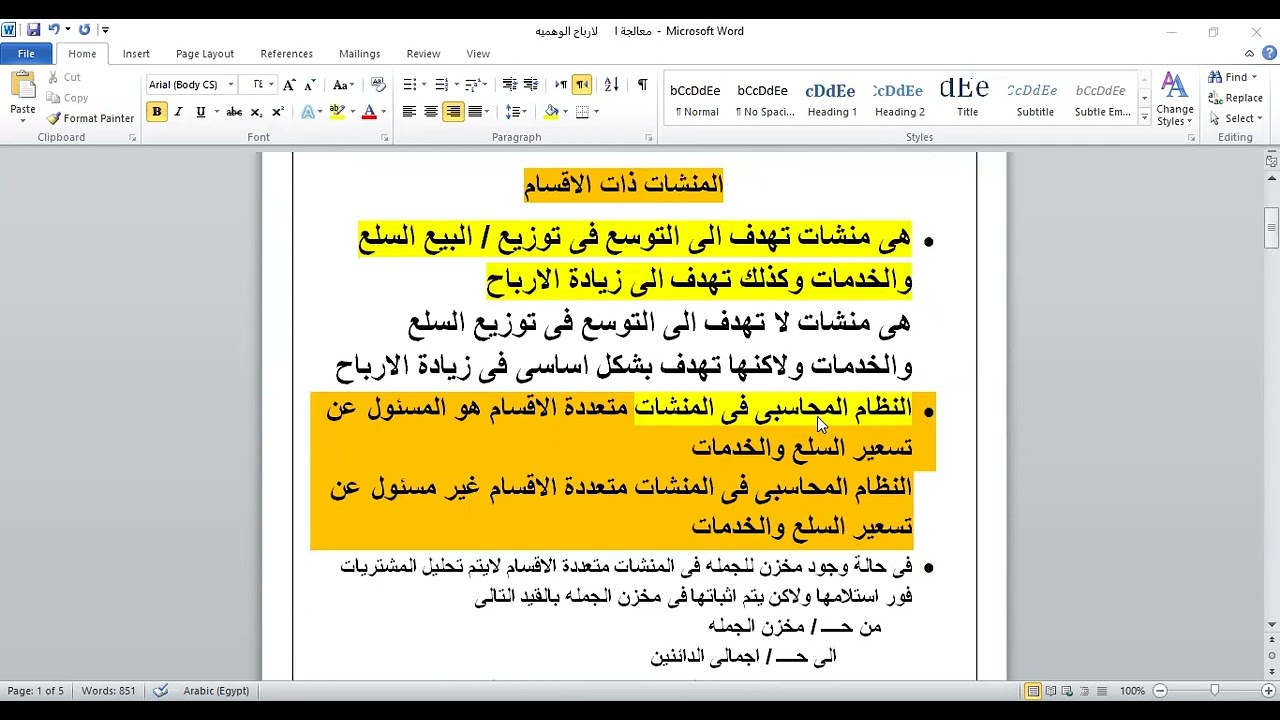The height and width of the screenshot is (720, 1280).
Task: Copy the selected text
Action: 68,98
